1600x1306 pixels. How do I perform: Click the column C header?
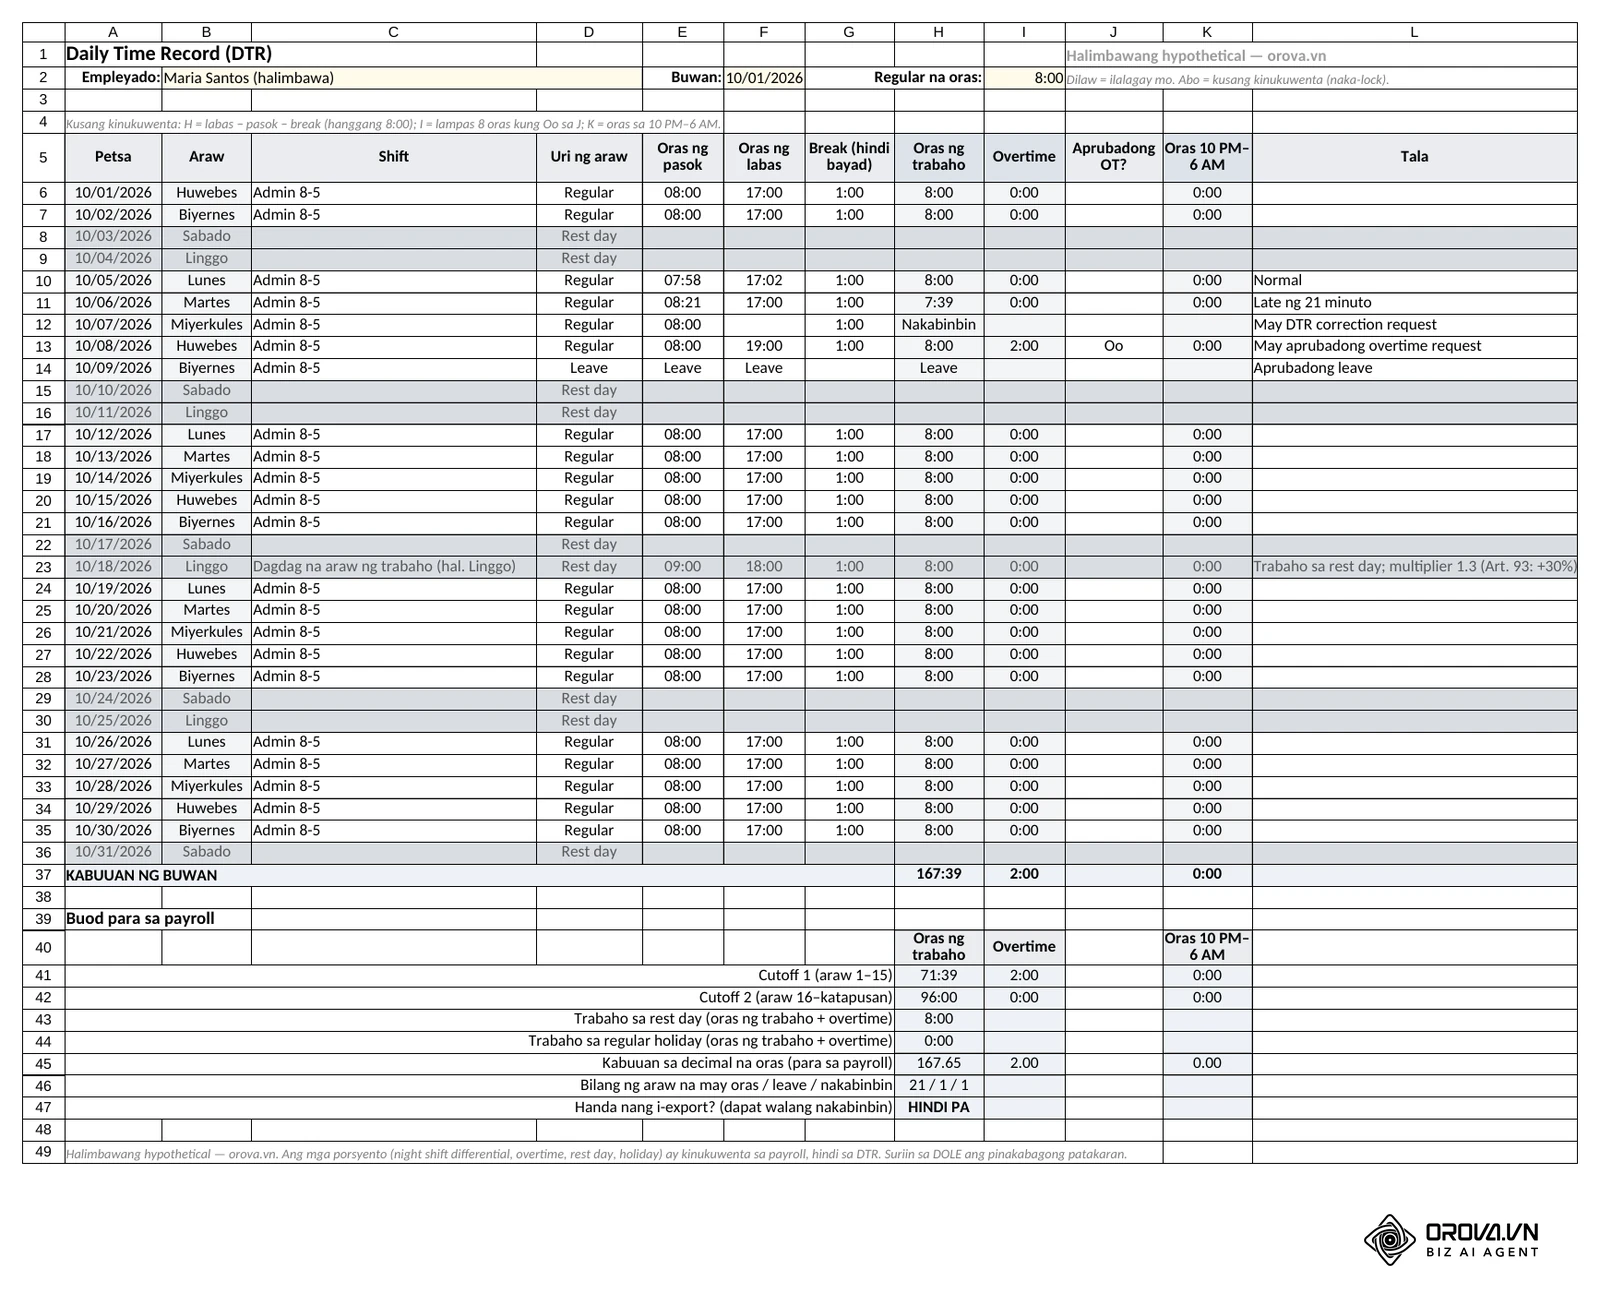point(393,32)
